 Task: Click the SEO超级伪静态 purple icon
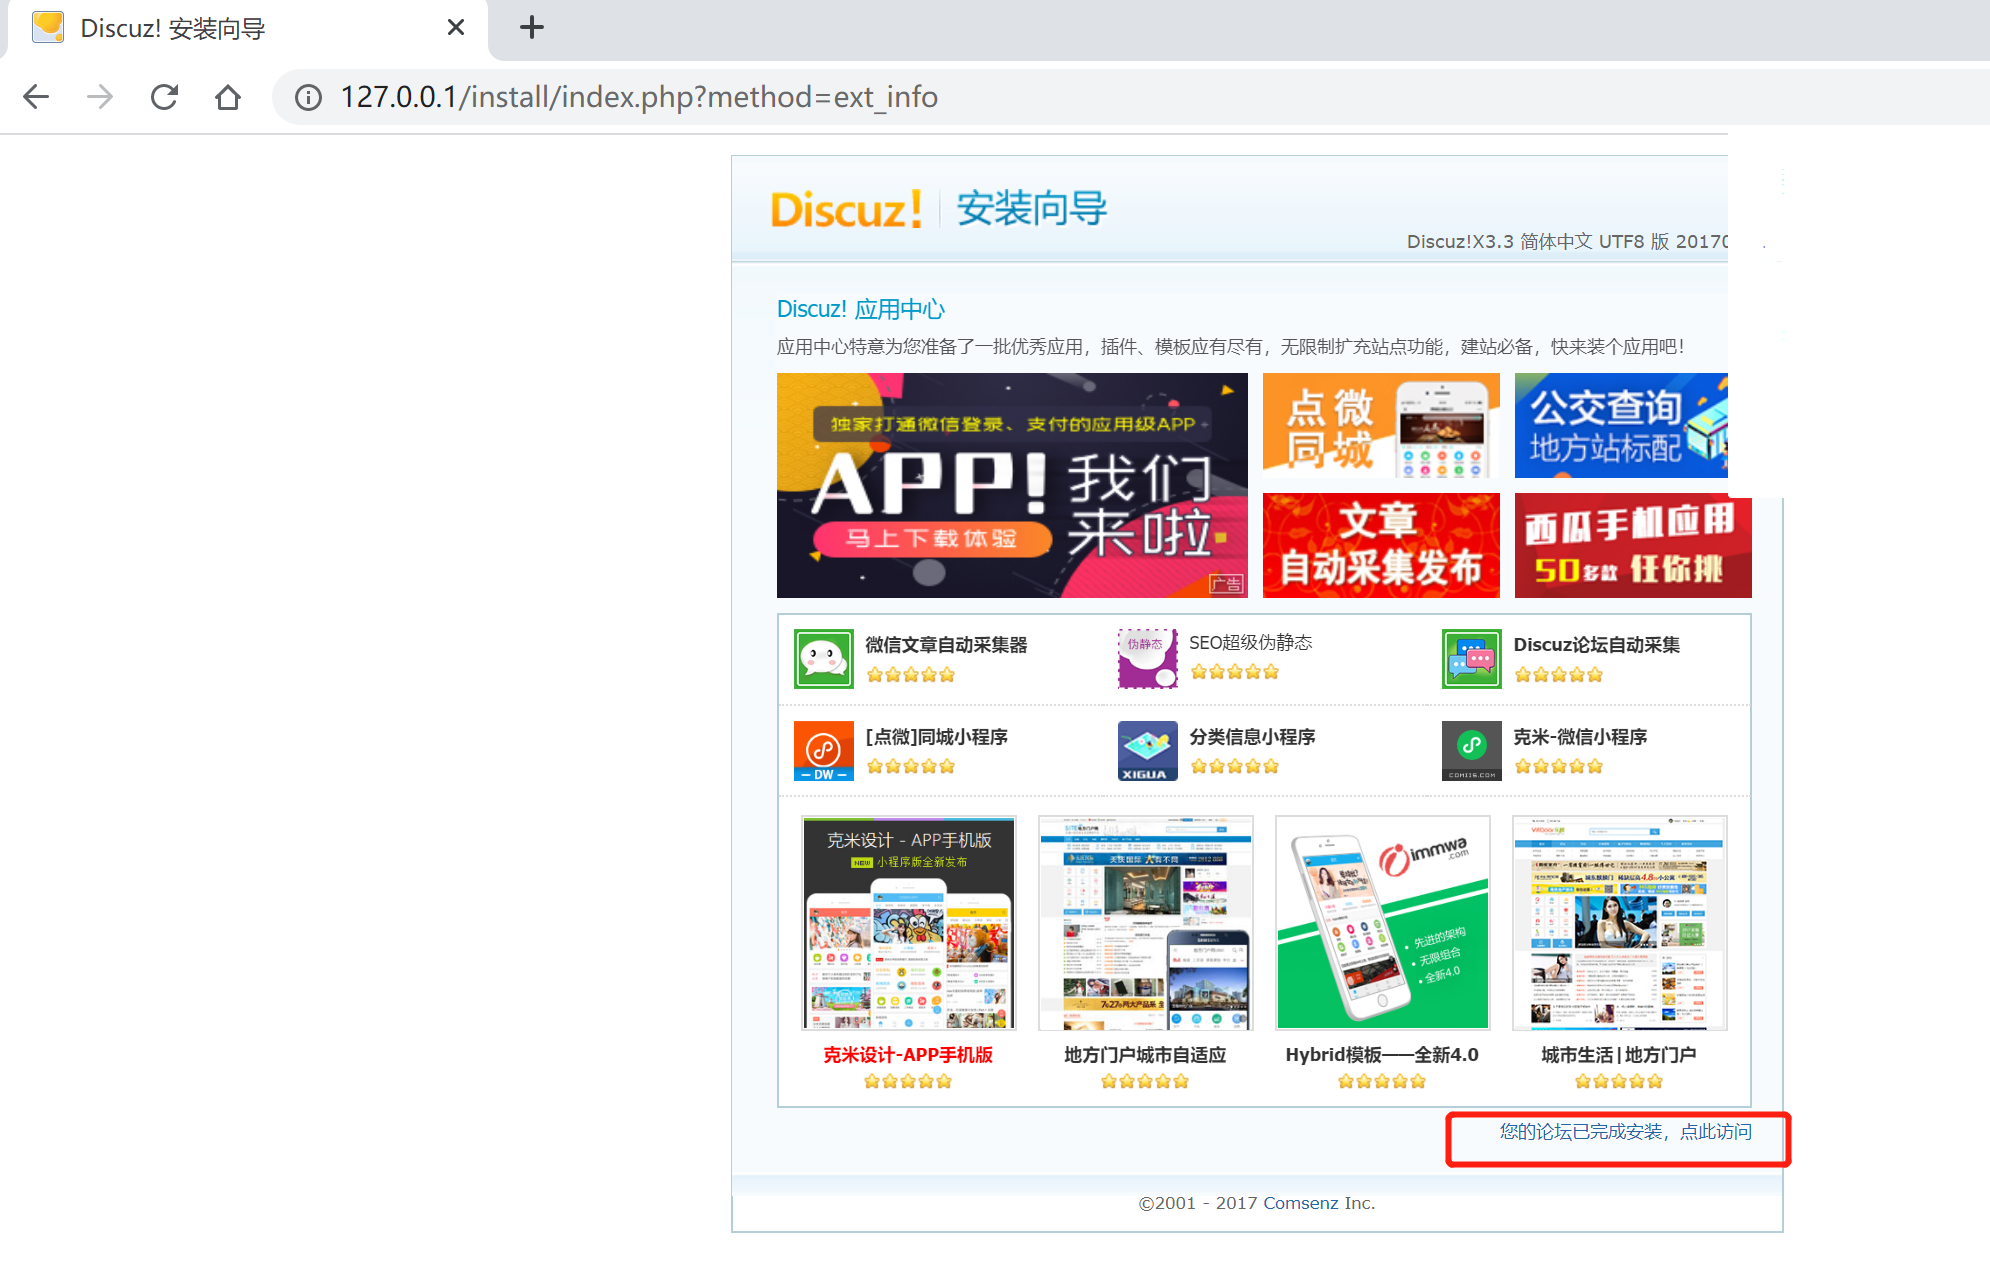1147,658
